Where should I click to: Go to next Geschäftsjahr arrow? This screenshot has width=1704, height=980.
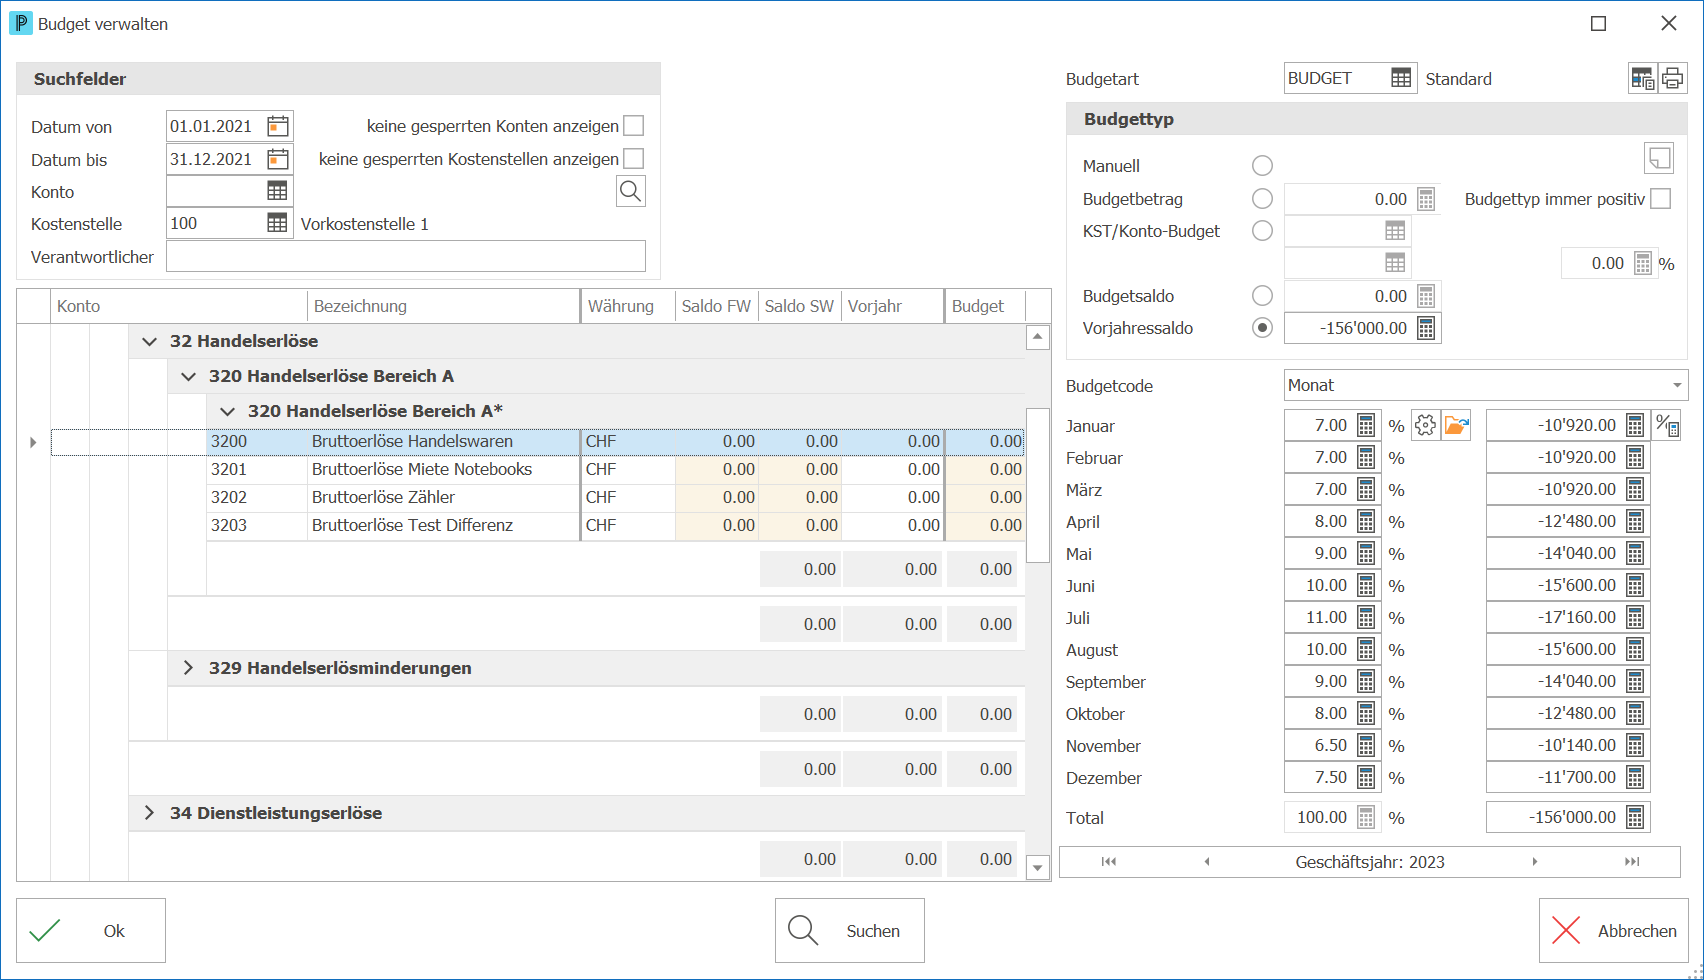(1534, 862)
